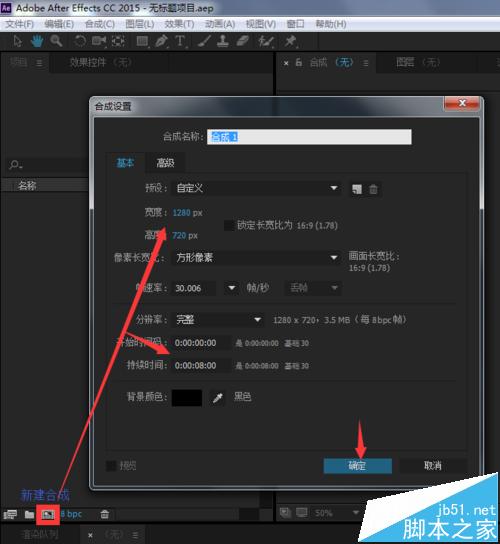Open the composition panel menu icon
This screenshot has height=544, width=500.
pyautogui.click(x=366, y=63)
